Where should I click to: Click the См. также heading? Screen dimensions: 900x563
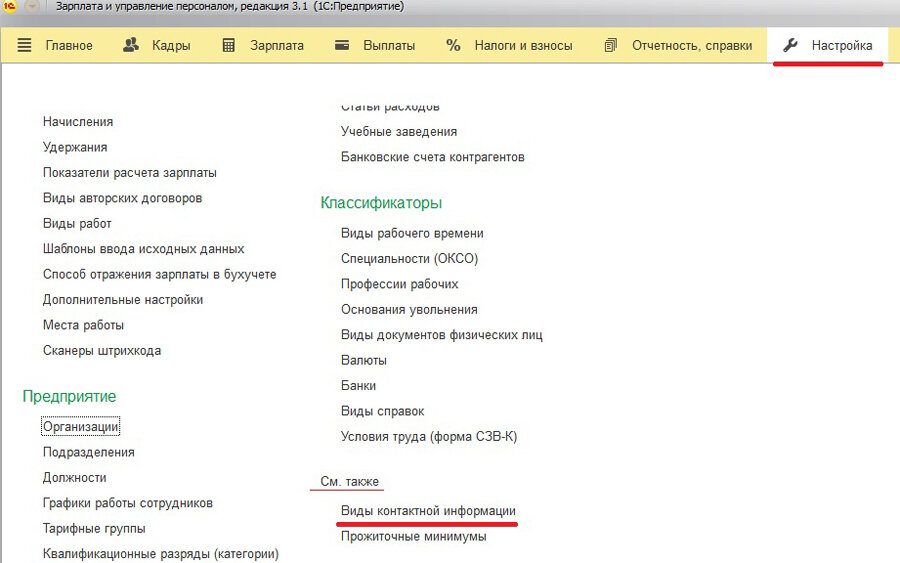(x=350, y=481)
